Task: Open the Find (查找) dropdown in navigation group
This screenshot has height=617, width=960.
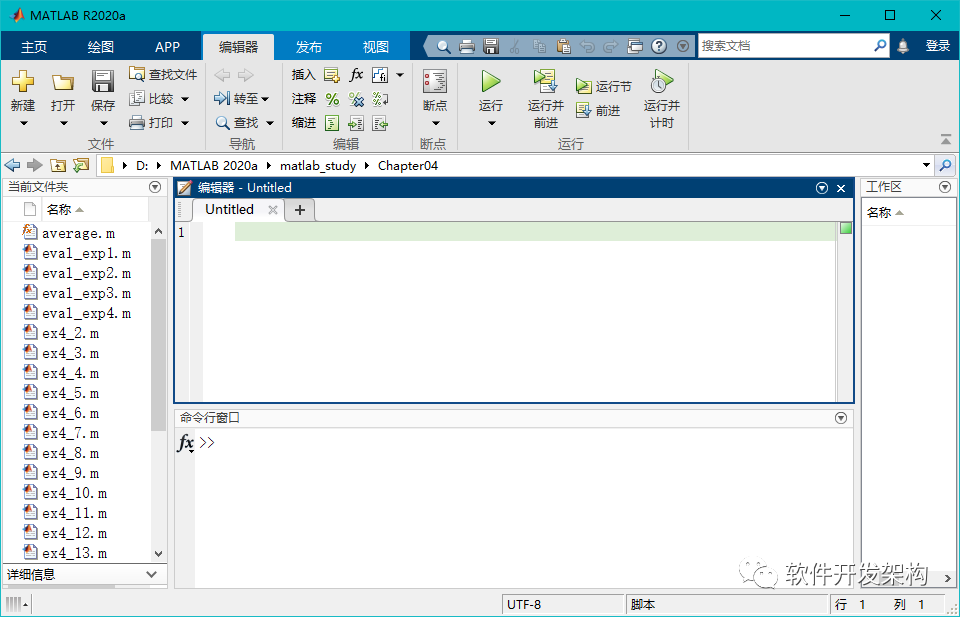Action: click(269, 123)
